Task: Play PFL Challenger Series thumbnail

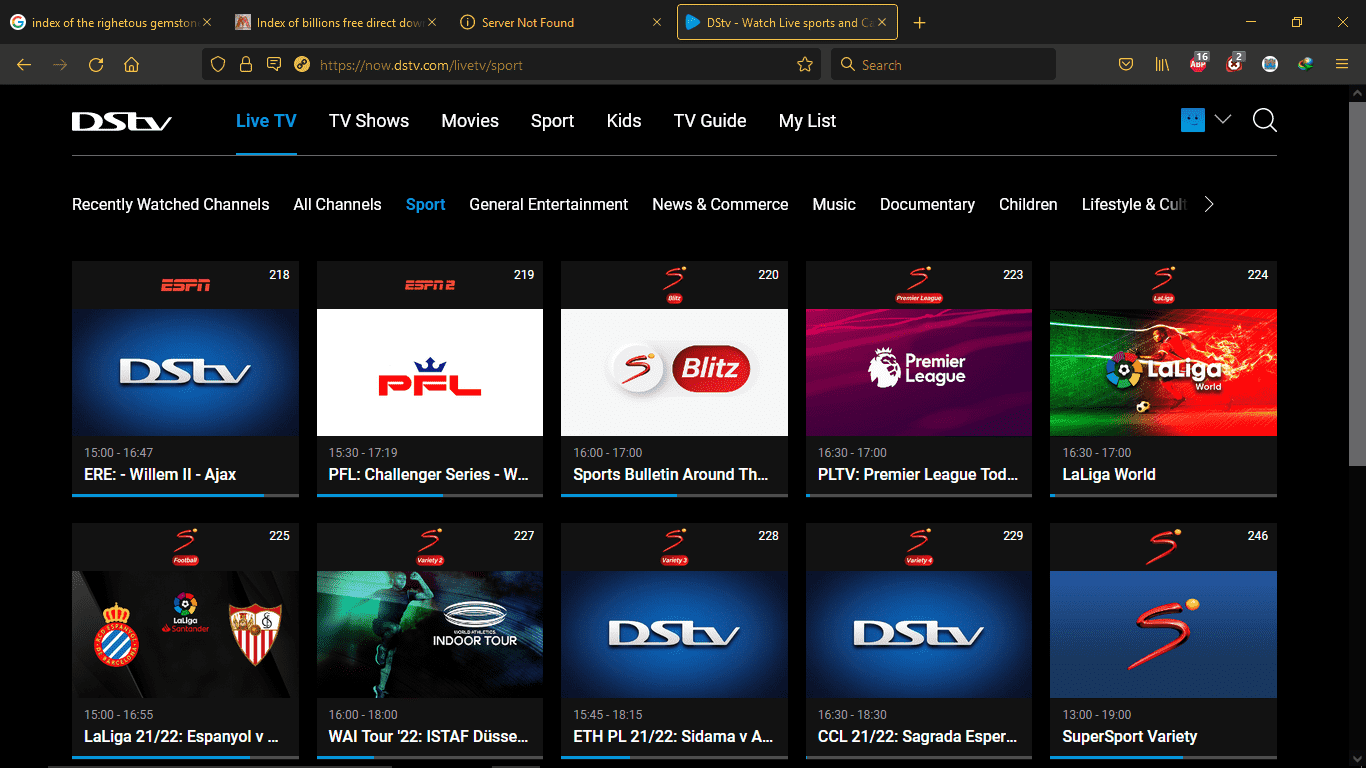Action: tap(430, 372)
